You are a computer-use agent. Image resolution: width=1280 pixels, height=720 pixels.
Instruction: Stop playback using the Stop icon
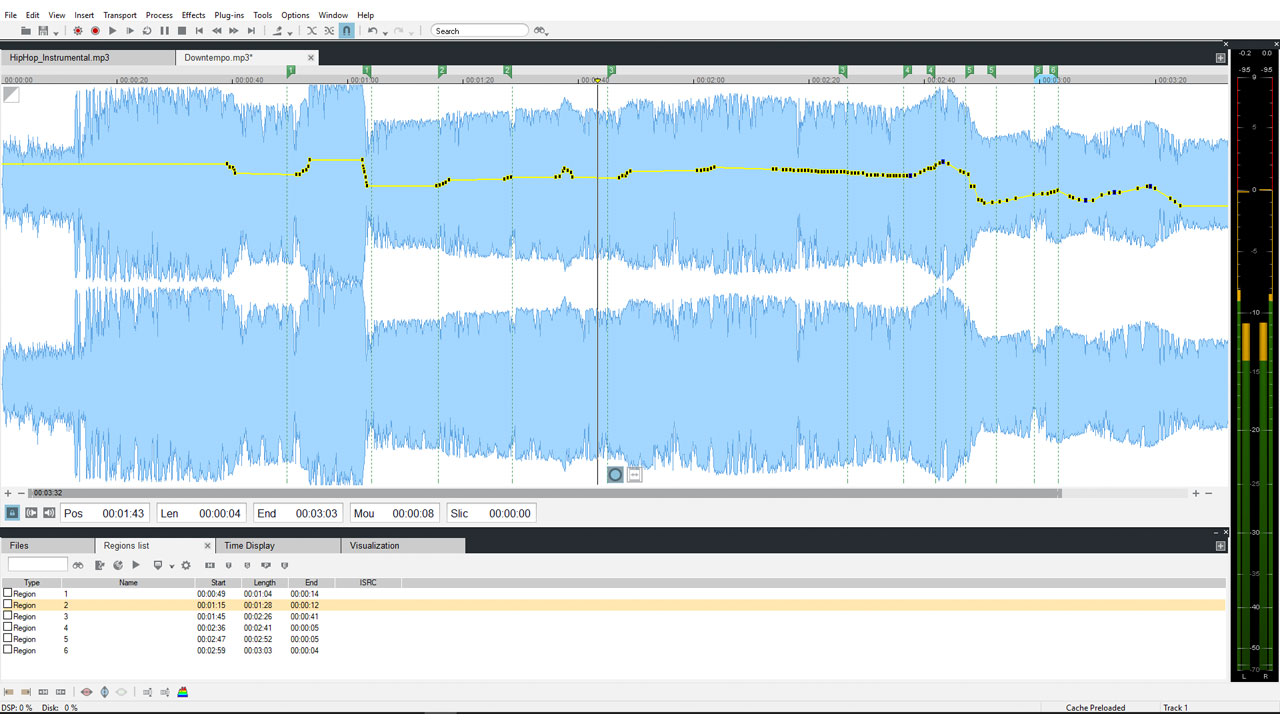point(181,30)
